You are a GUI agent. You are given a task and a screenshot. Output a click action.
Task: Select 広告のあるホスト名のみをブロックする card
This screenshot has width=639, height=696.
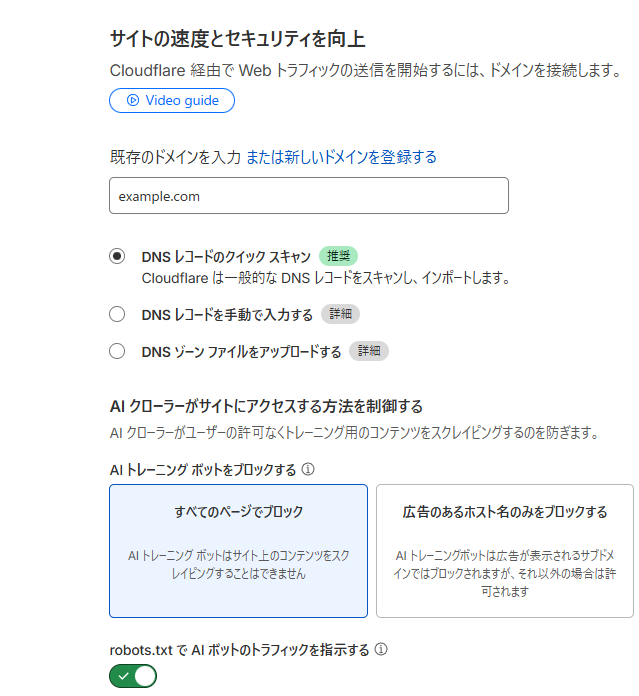(x=504, y=550)
